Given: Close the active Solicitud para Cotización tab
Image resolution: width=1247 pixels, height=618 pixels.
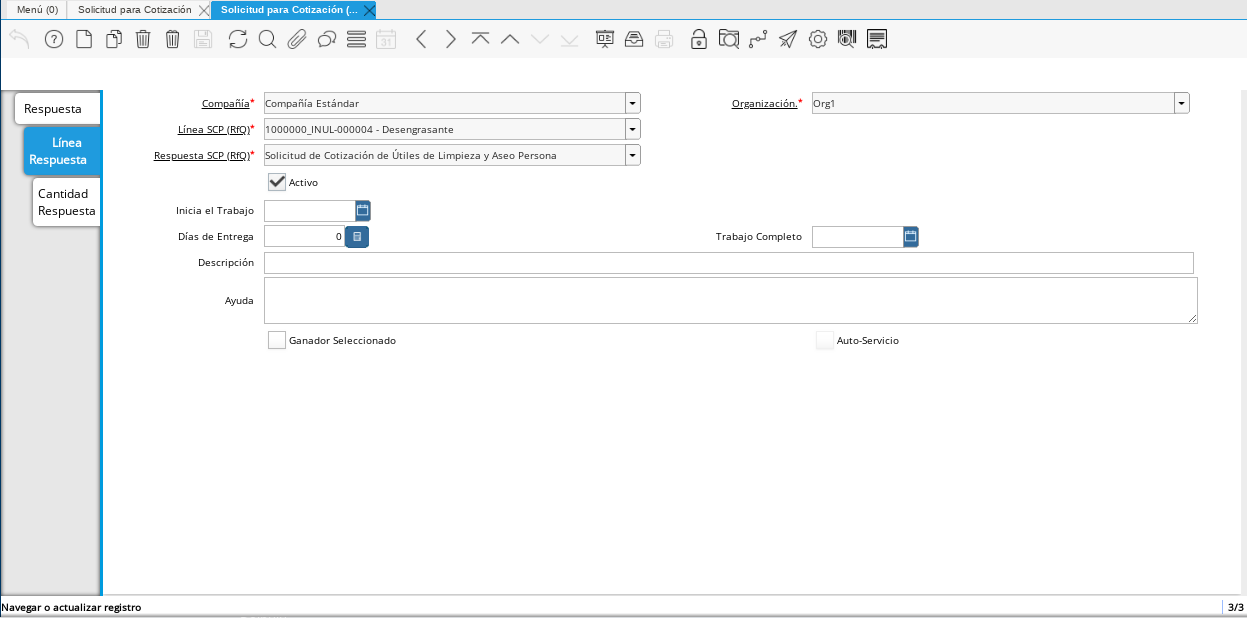Looking at the screenshot, I should (x=369, y=10).
